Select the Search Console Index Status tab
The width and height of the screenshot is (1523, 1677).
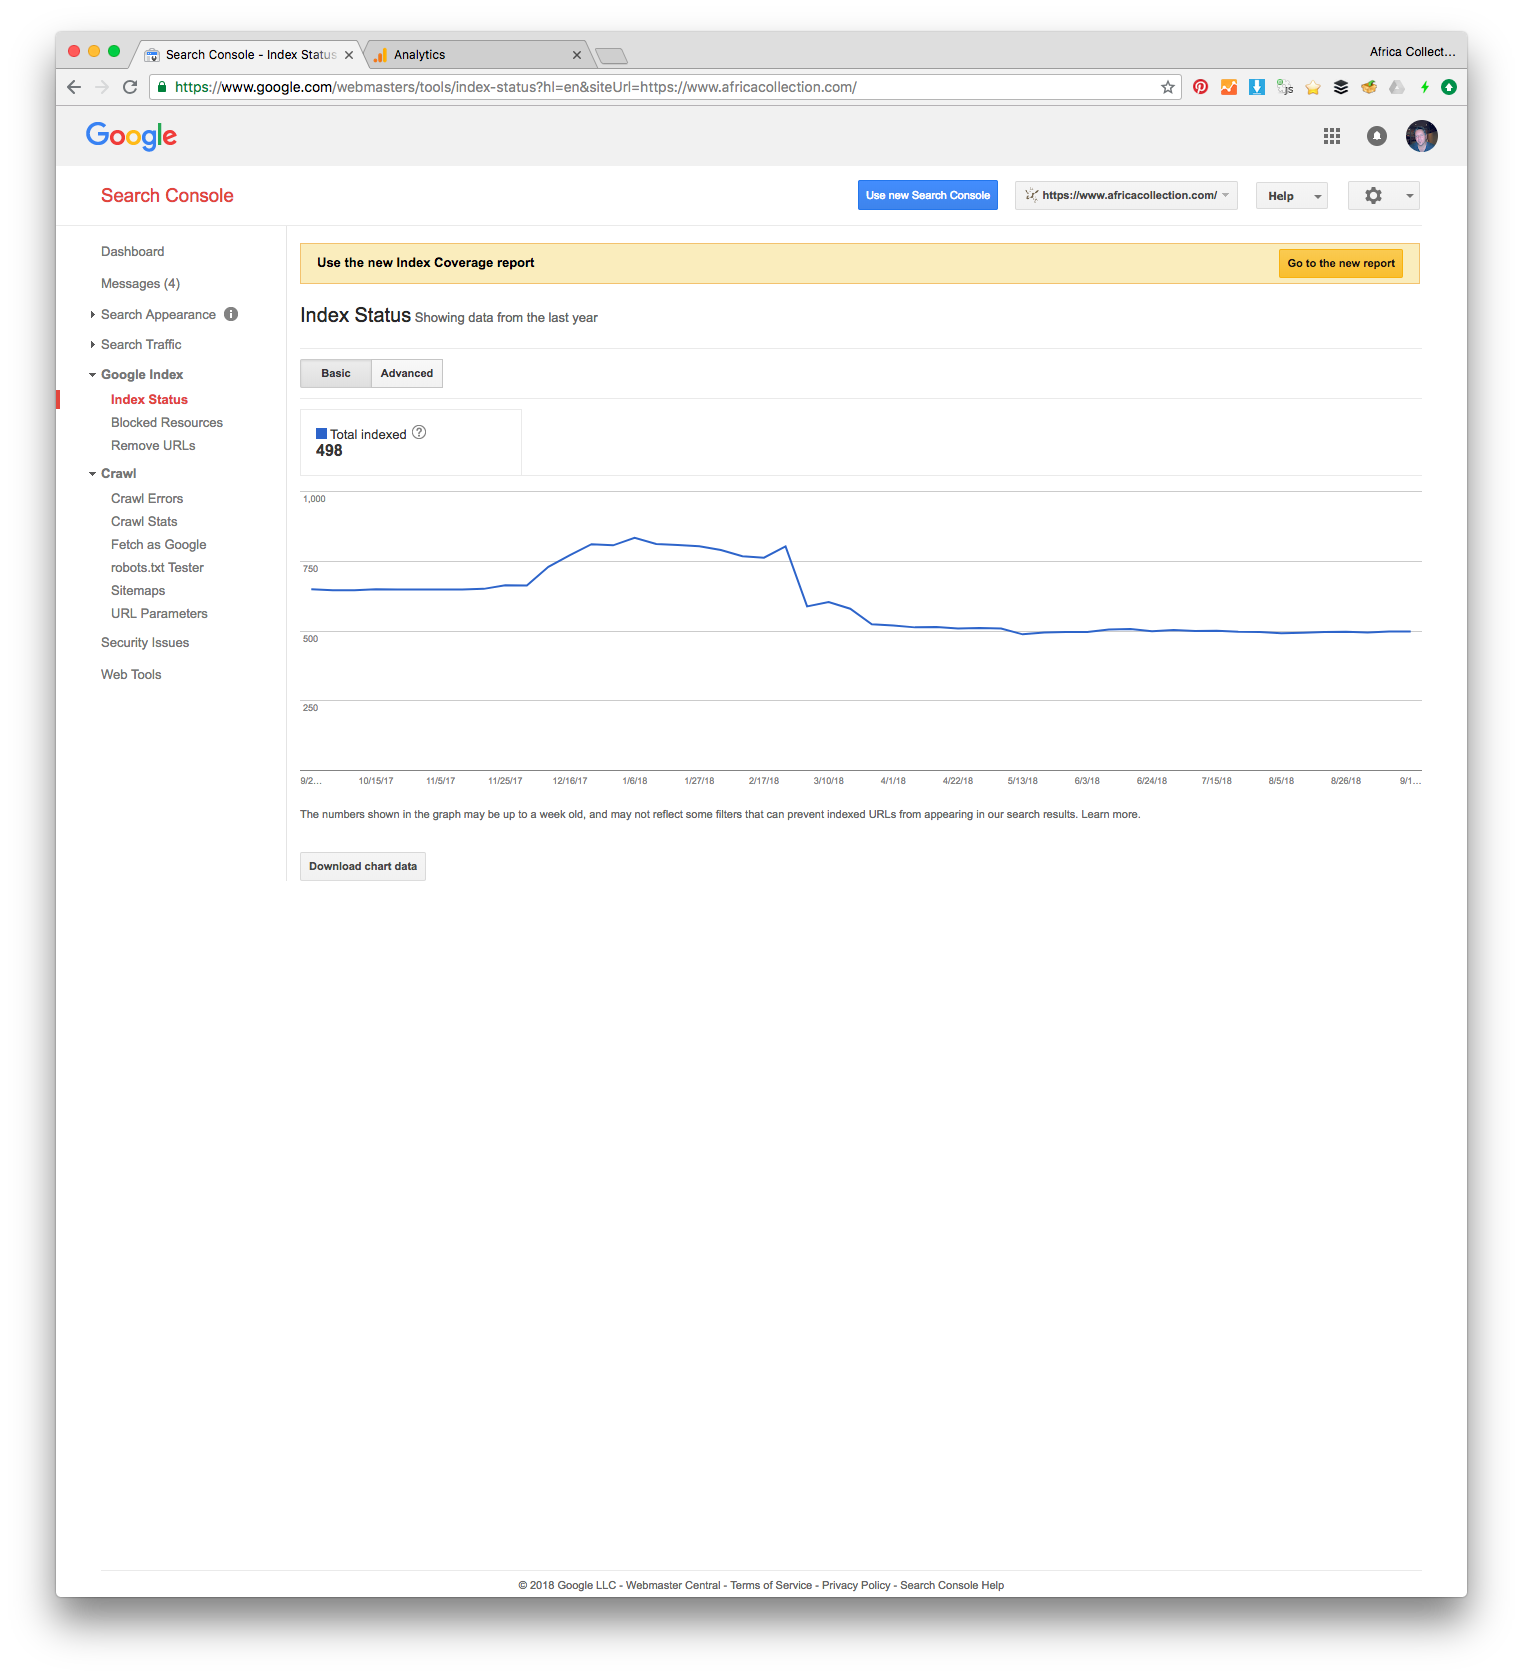click(x=250, y=55)
